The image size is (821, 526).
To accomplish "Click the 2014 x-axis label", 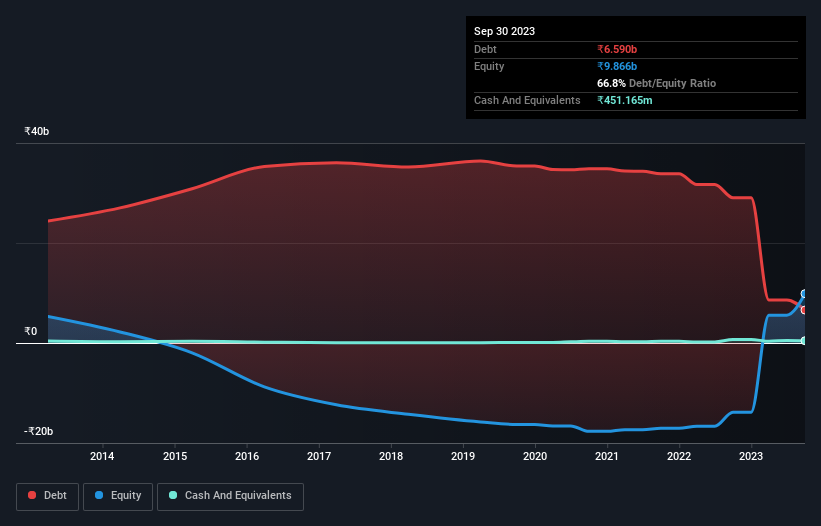I will [102, 456].
